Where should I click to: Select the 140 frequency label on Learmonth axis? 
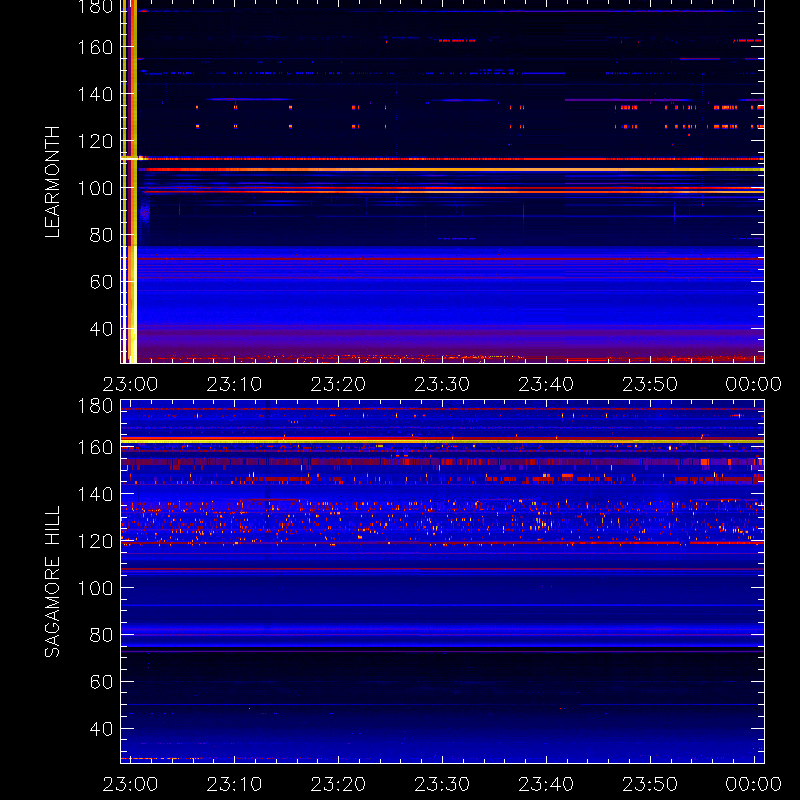pyautogui.click(x=95, y=94)
